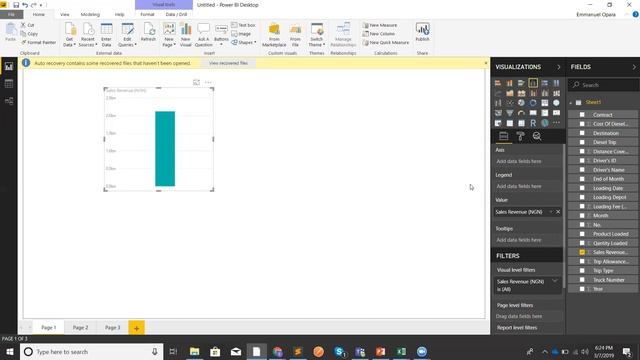Image resolution: width=640 pixels, height=360 pixels.
Task: Click the Refresh icon
Action: tap(148, 32)
